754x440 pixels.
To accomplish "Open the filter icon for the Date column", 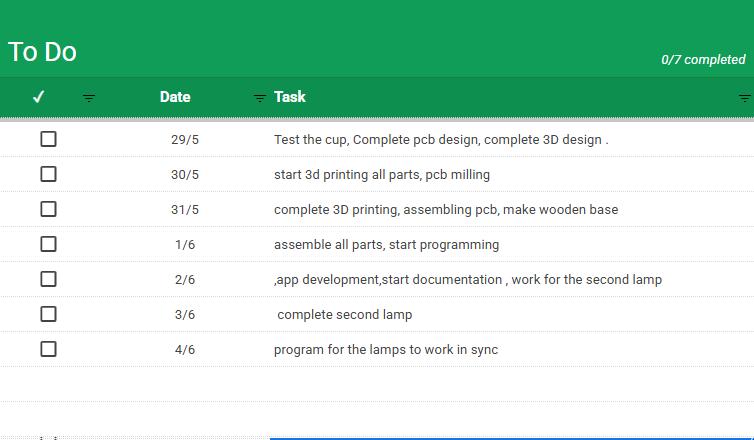I will point(260,98).
